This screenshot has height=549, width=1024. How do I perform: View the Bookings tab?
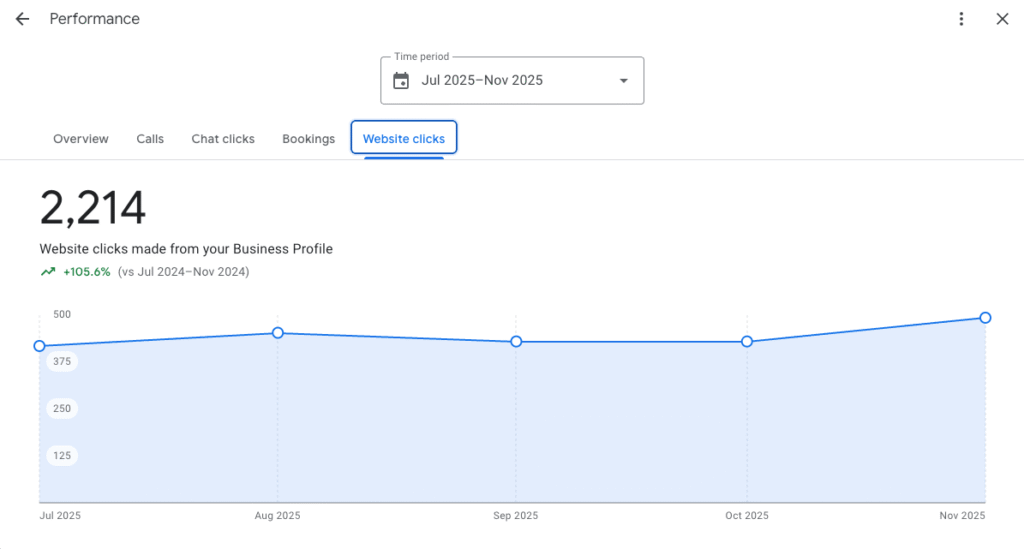tap(308, 139)
